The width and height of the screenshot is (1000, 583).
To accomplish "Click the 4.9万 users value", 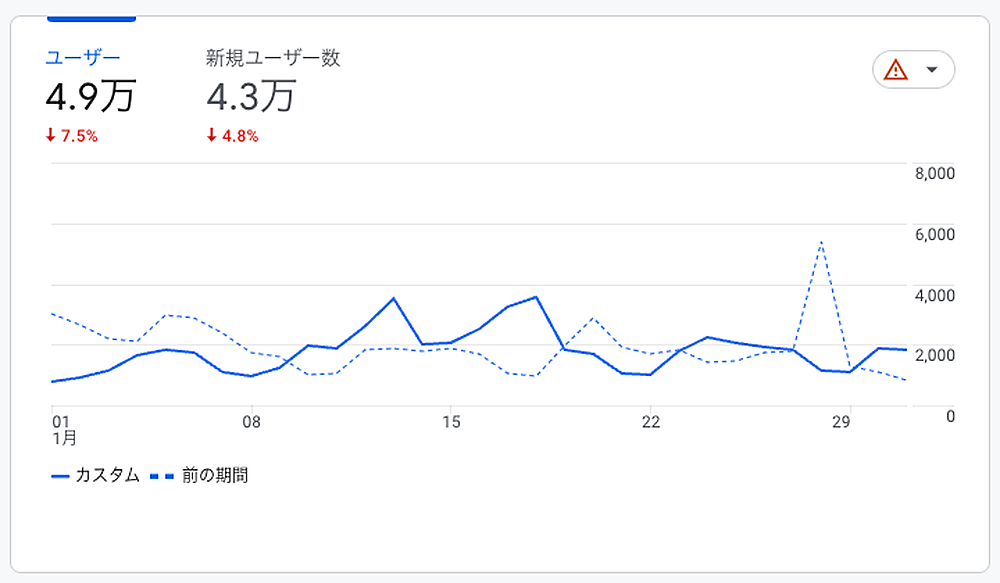I will (x=90, y=97).
